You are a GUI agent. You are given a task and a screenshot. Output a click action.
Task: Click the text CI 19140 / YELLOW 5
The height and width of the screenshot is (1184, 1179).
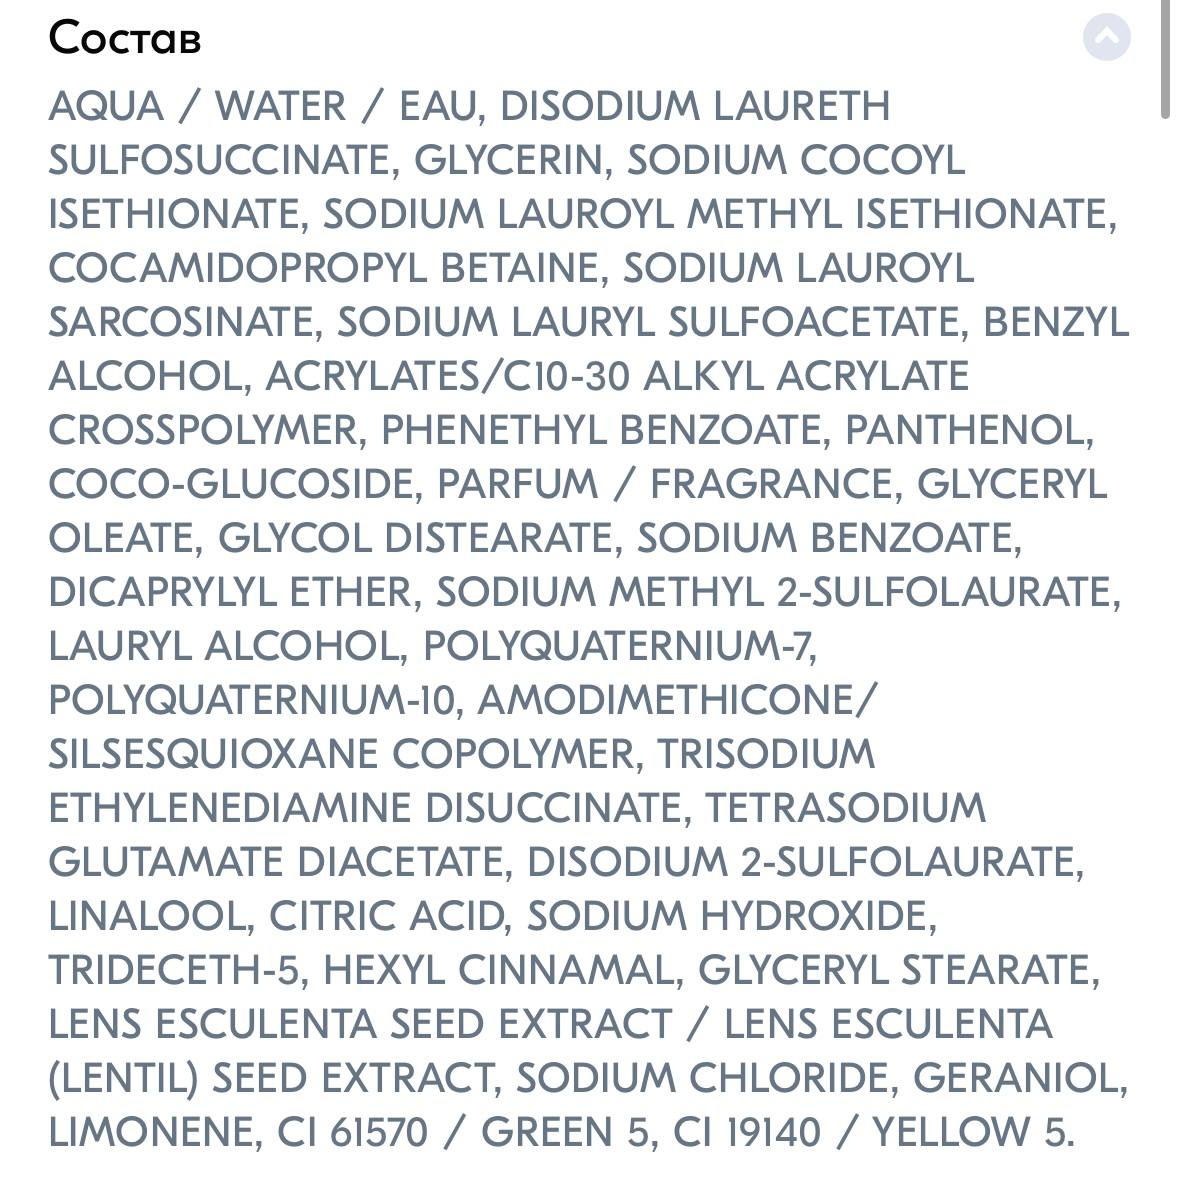[x=873, y=1133]
